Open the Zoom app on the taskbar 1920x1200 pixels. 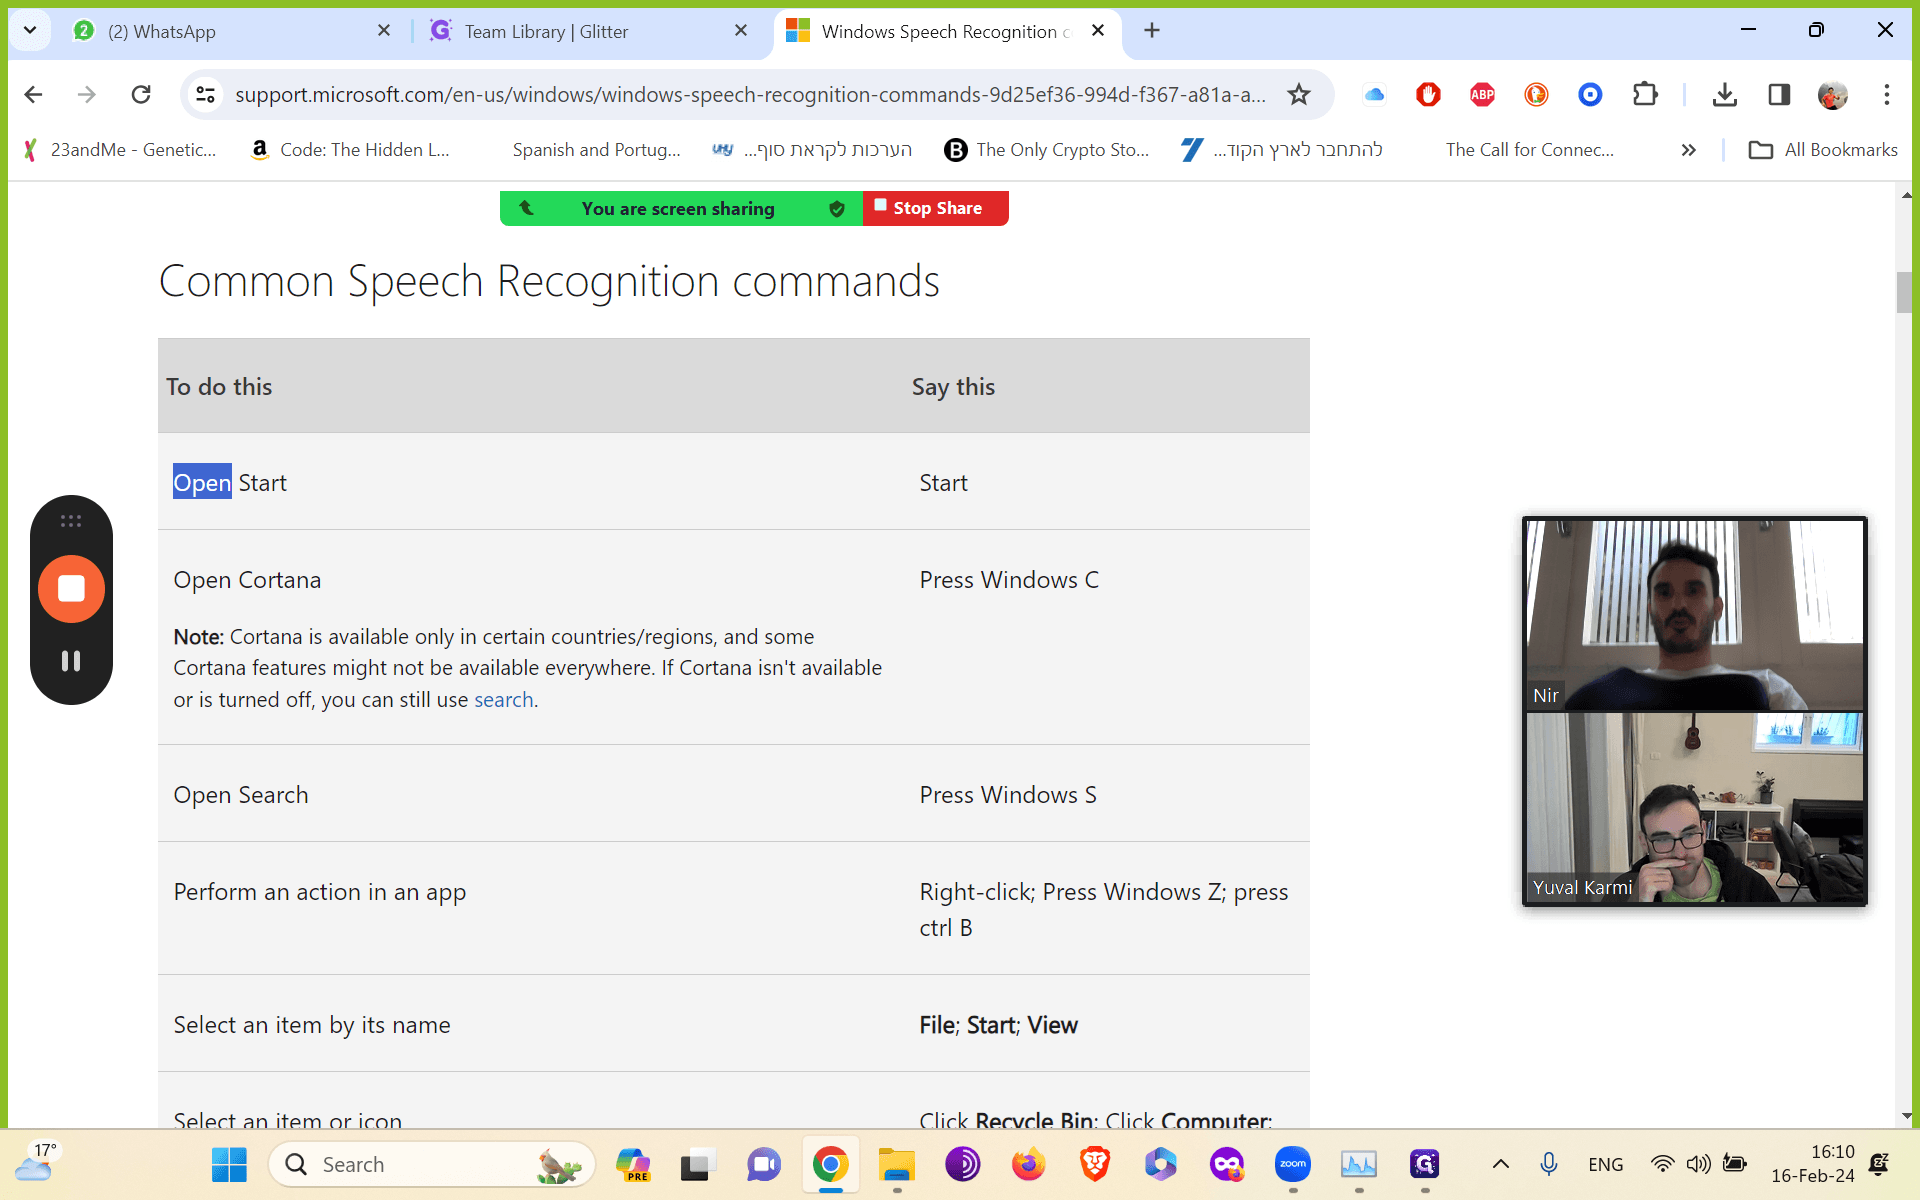click(1293, 1164)
